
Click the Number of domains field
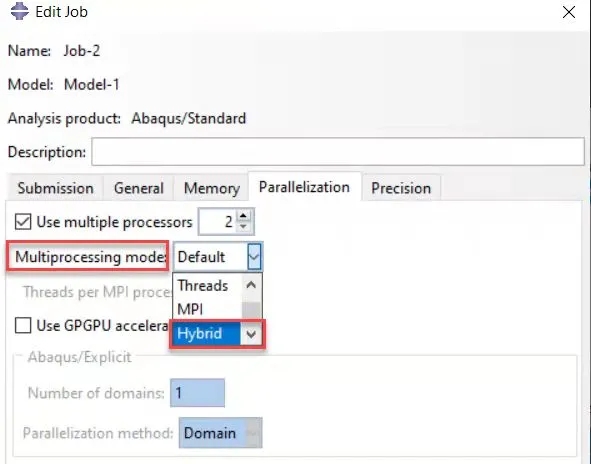click(198, 393)
